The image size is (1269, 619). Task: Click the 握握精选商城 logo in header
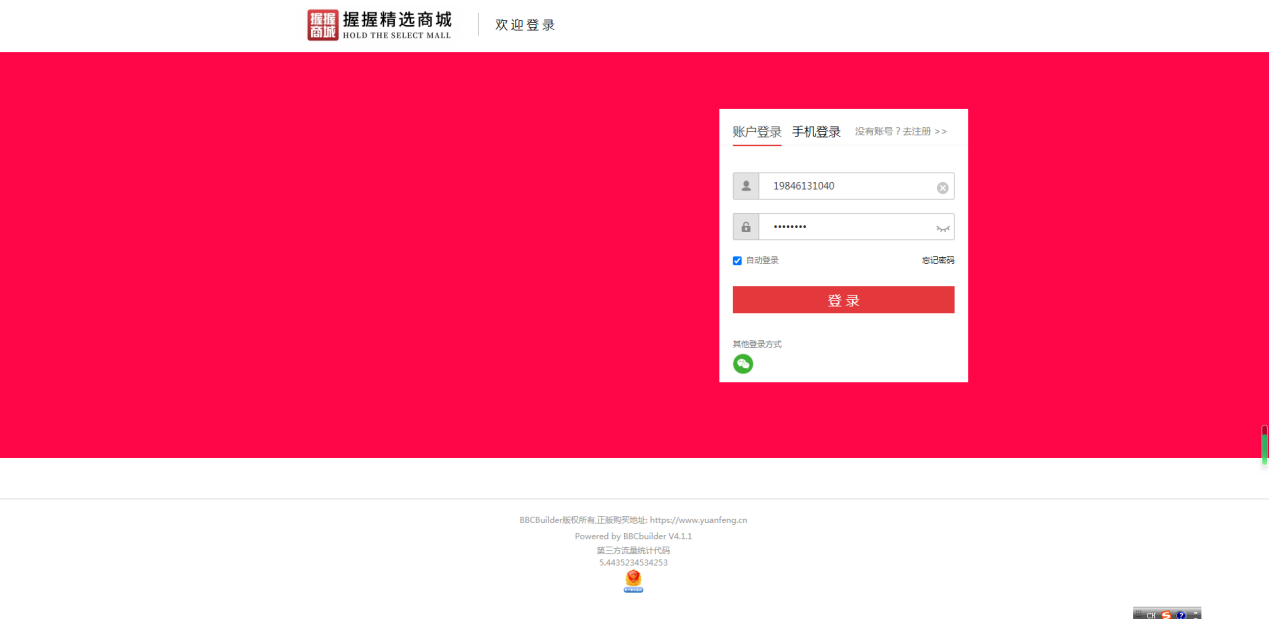point(379,25)
